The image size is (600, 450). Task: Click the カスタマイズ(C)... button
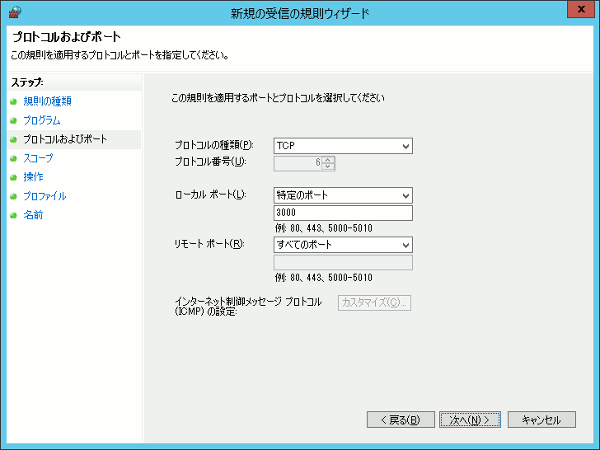(374, 303)
